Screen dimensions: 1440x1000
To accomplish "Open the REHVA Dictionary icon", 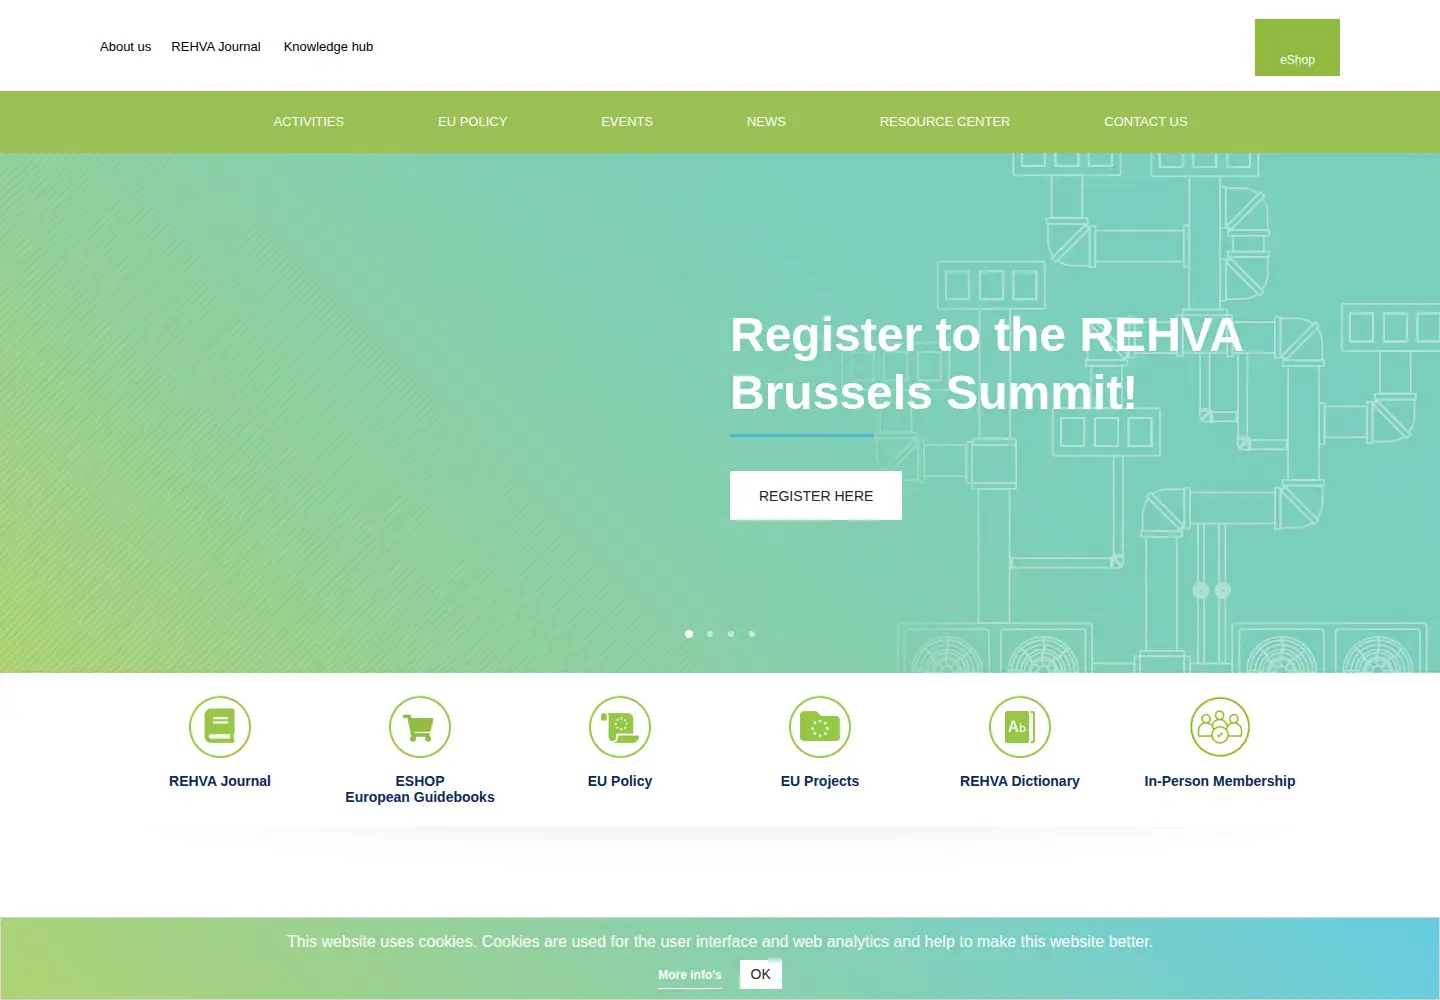I will (1020, 727).
